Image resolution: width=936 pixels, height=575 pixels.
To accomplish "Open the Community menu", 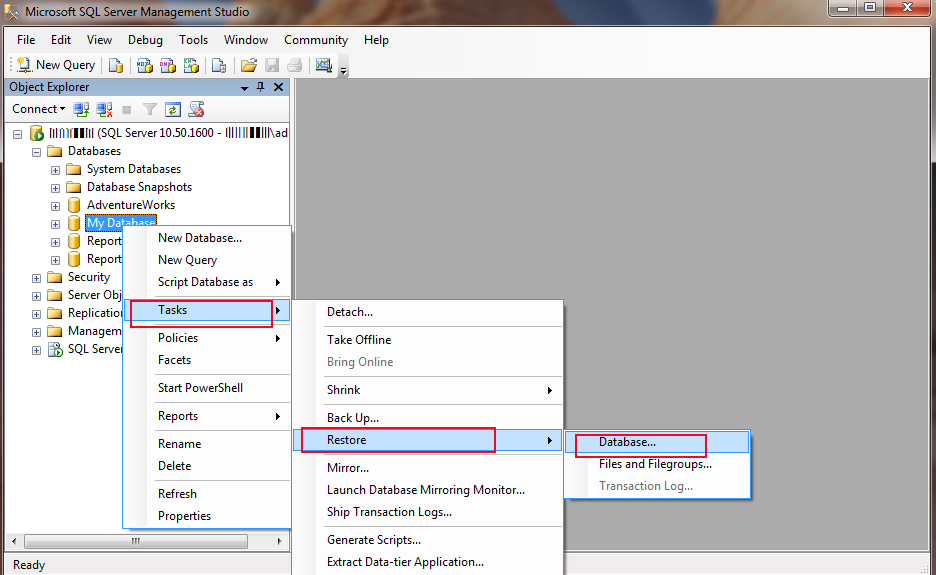I will click(x=316, y=40).
